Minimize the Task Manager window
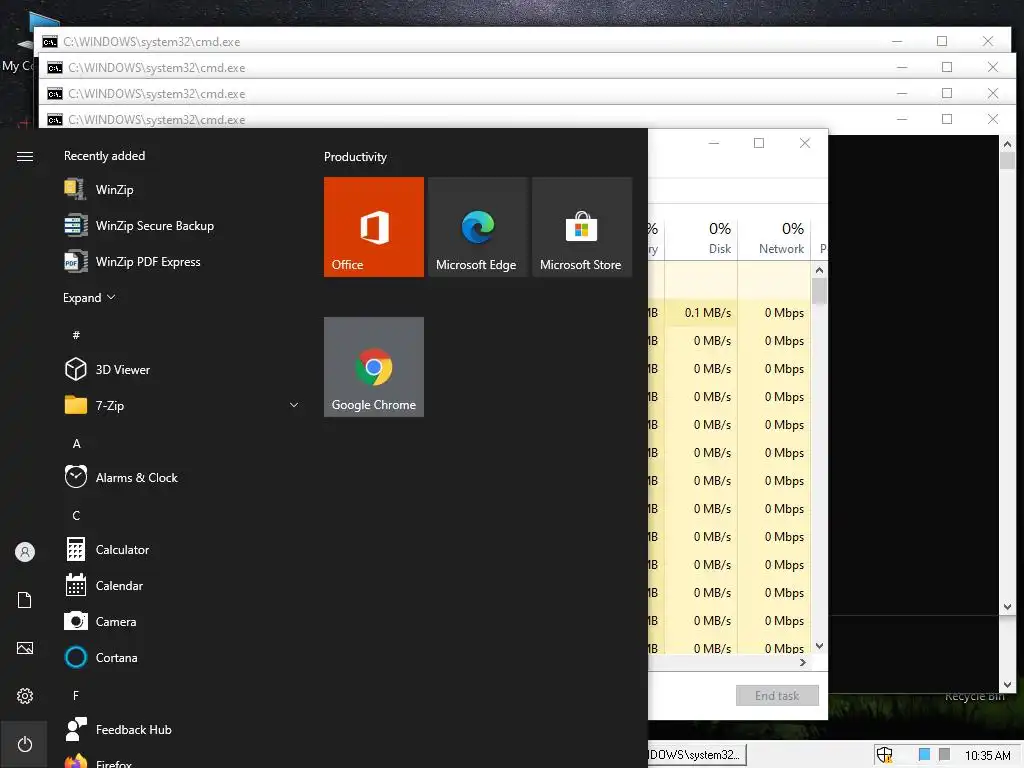 pos(714,143)
